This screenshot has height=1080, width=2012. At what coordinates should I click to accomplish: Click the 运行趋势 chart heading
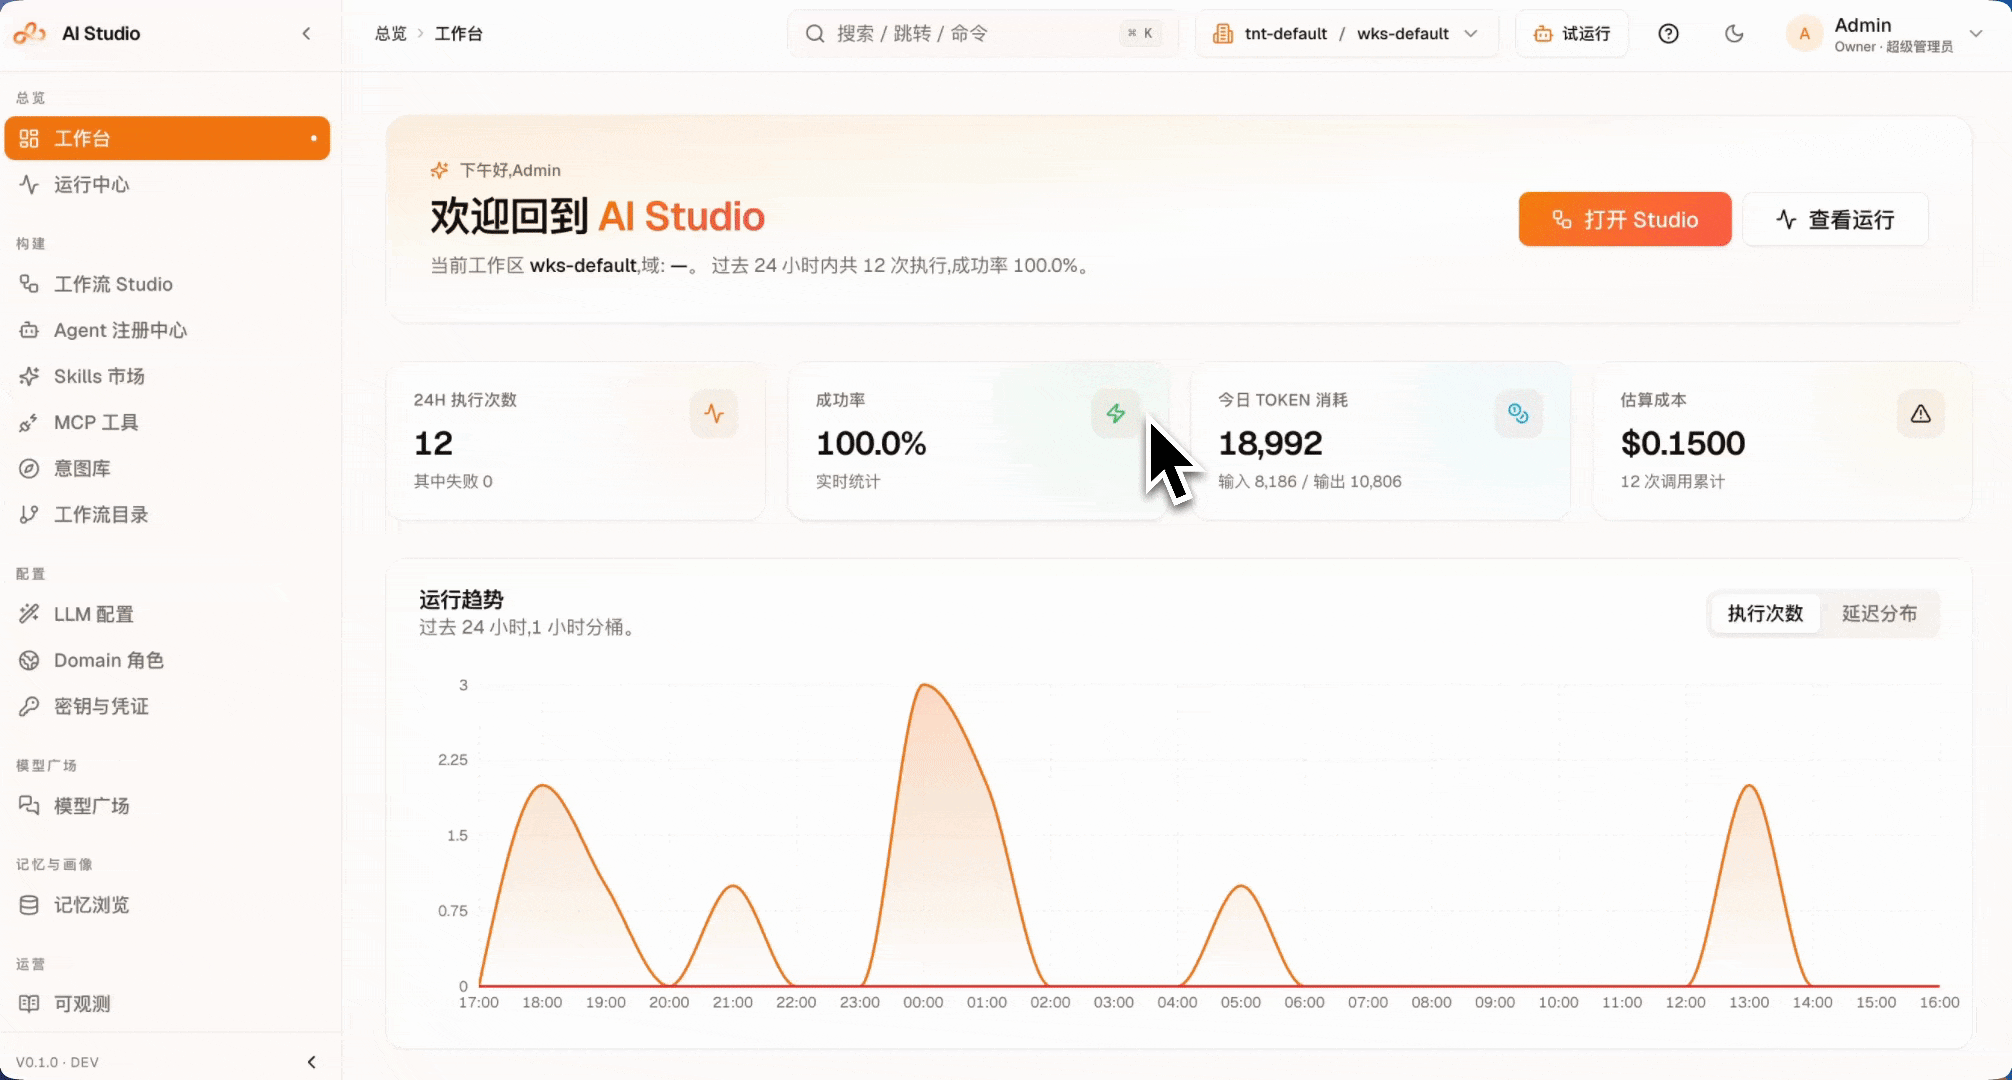[x=461, y=600]
